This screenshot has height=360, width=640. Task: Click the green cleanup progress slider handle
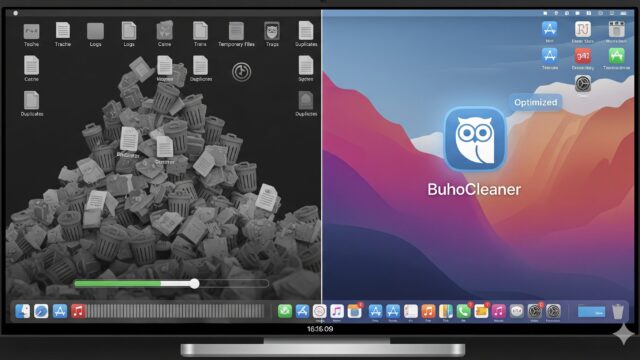click(194, 283)
